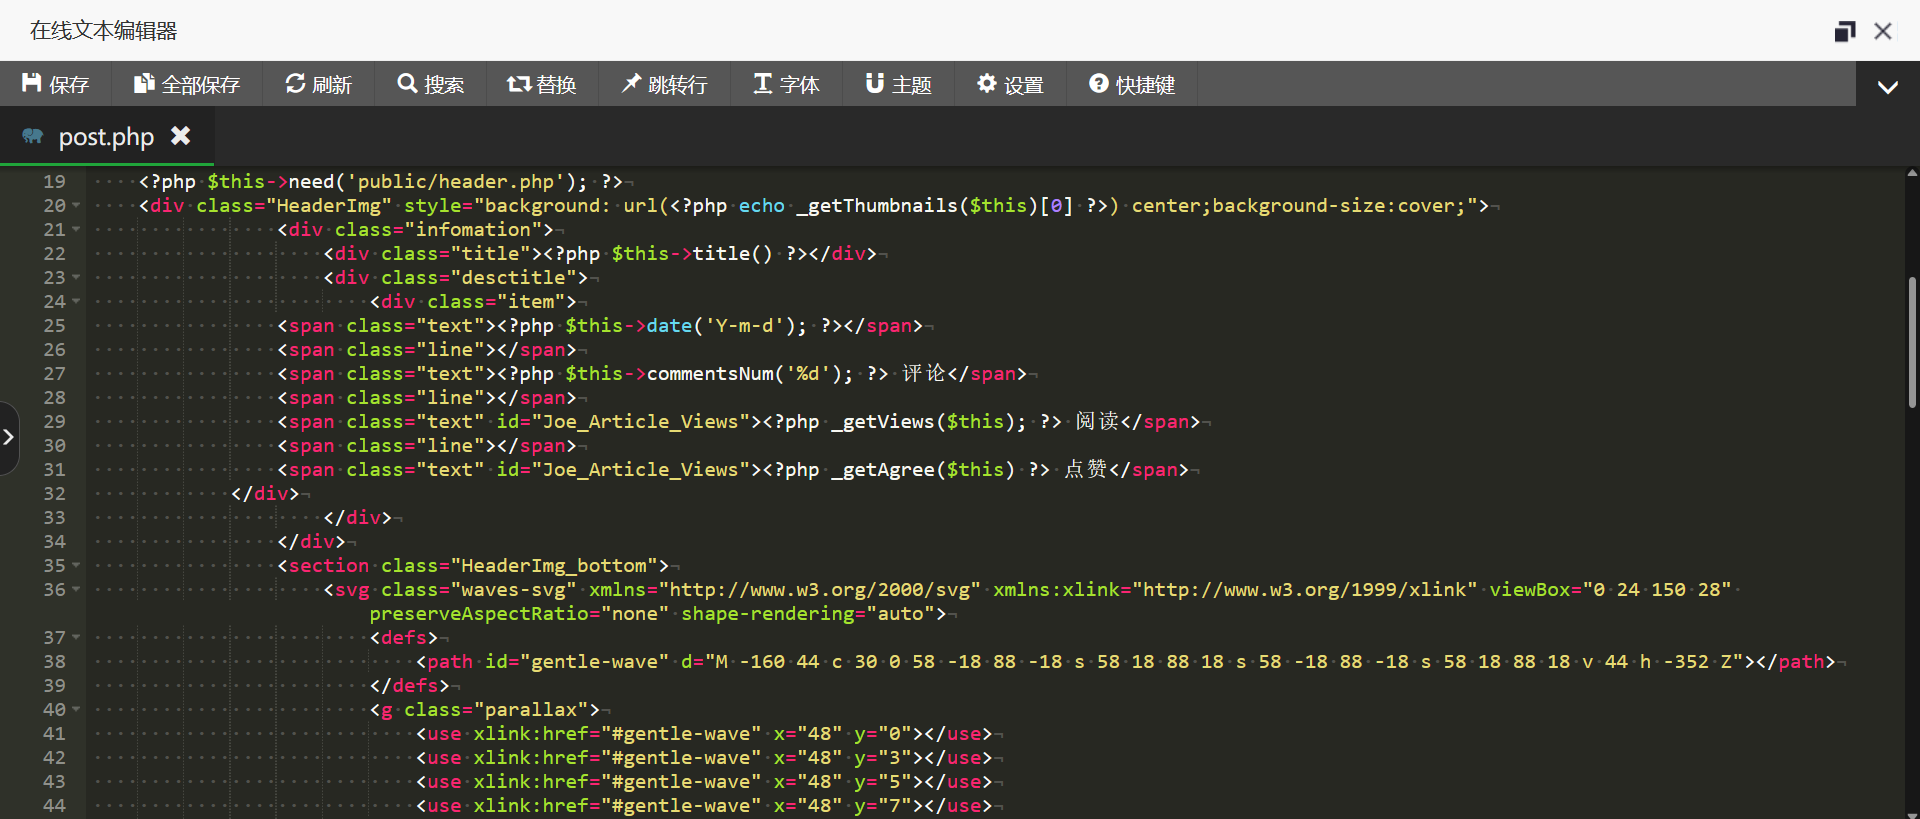The width and height of the screenshot is (1920, 819).
Task: Expand the left side panel arrow
Action: click(x=9, y=437)
